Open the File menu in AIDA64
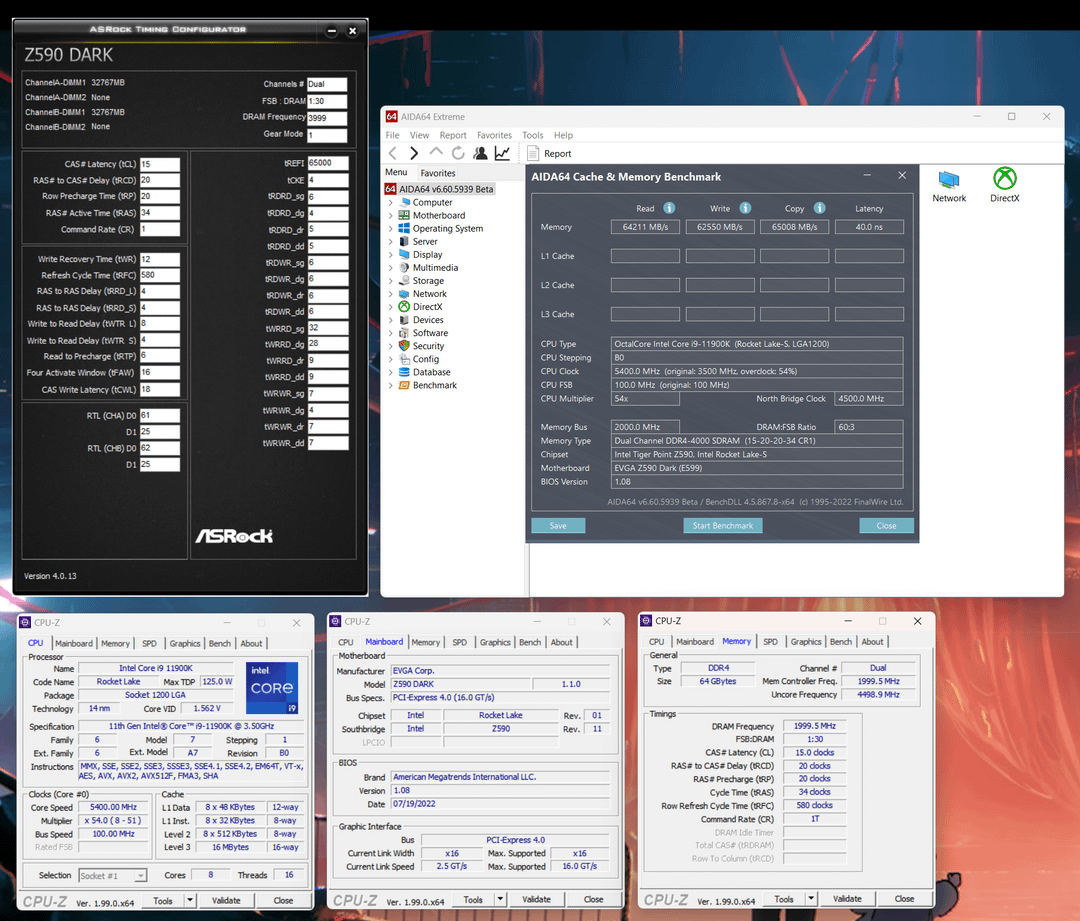This screenshot has height=921, width=1080. click(393, 136)
